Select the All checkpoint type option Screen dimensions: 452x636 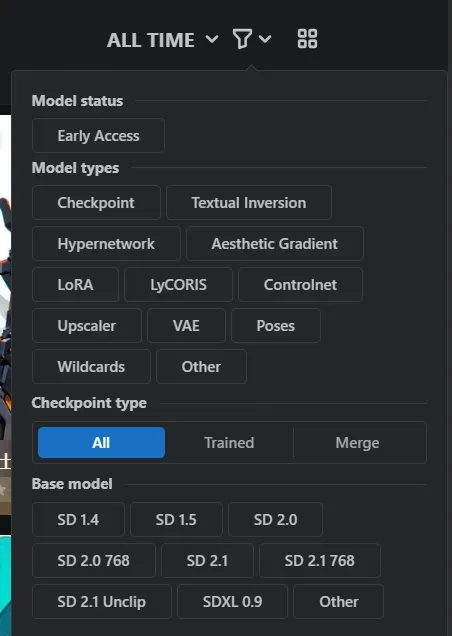[101, 443]
